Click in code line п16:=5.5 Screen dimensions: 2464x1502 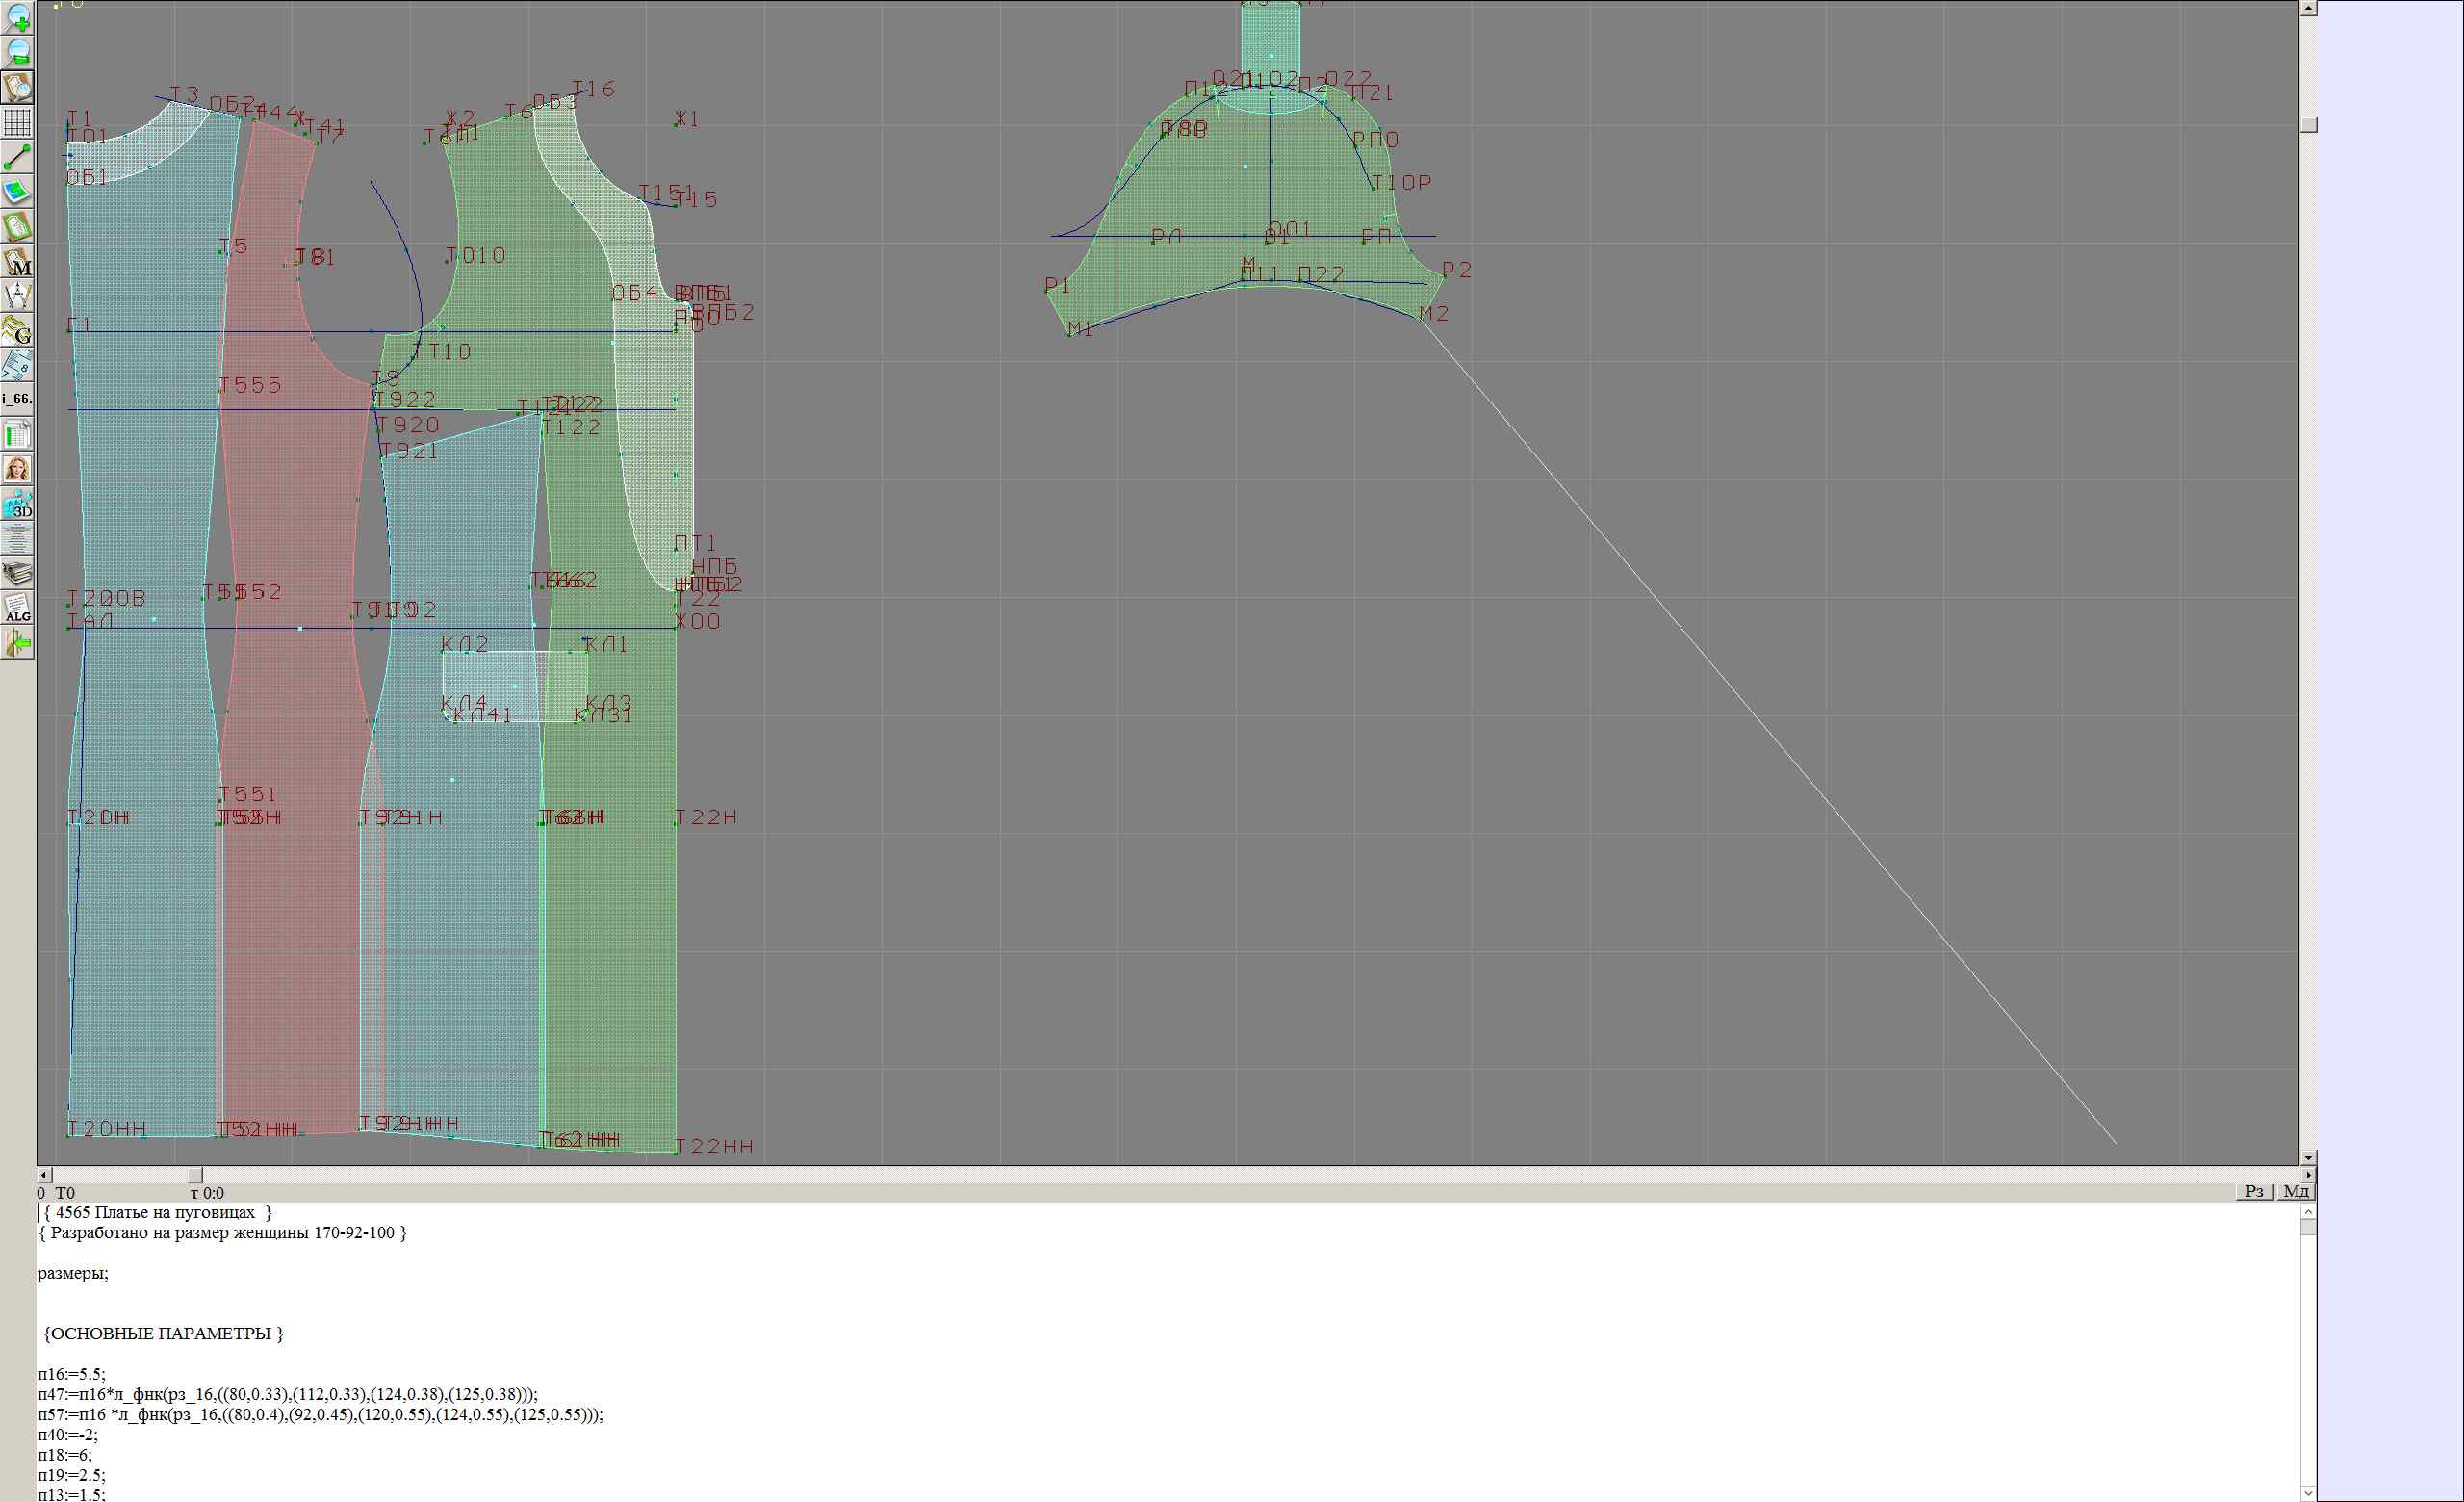[72, 1374]
